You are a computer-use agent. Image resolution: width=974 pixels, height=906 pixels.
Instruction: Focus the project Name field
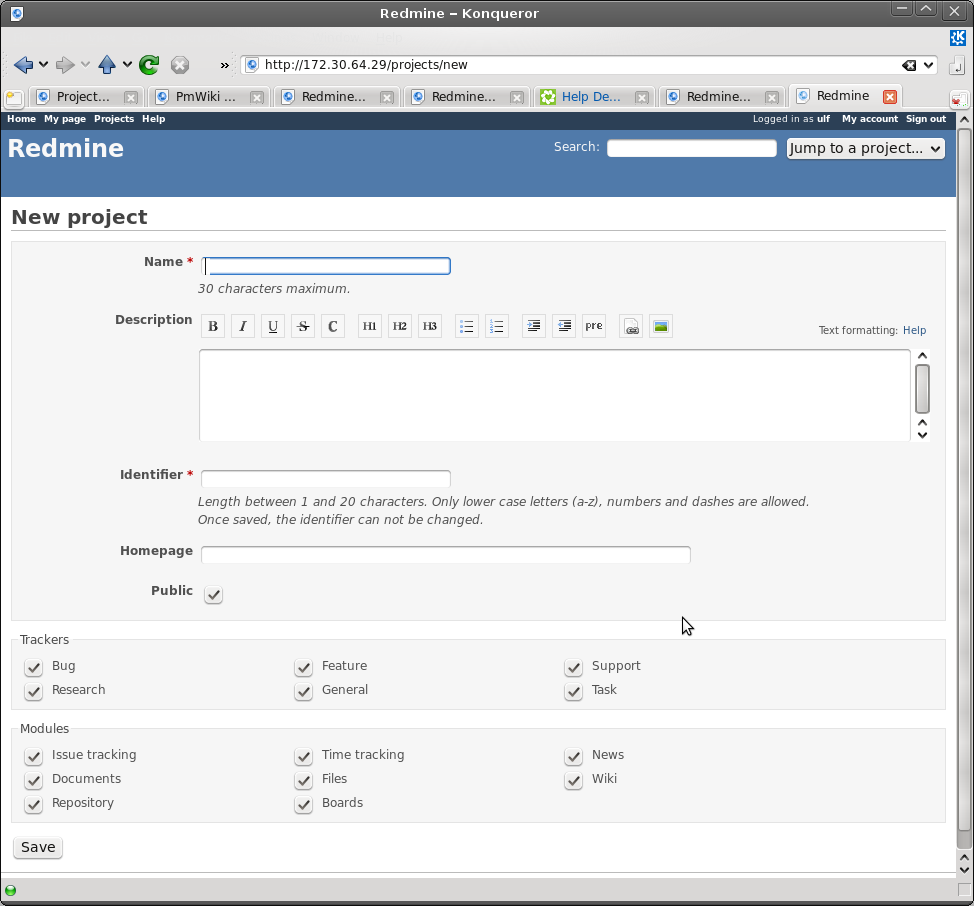(x=326, y=266)
